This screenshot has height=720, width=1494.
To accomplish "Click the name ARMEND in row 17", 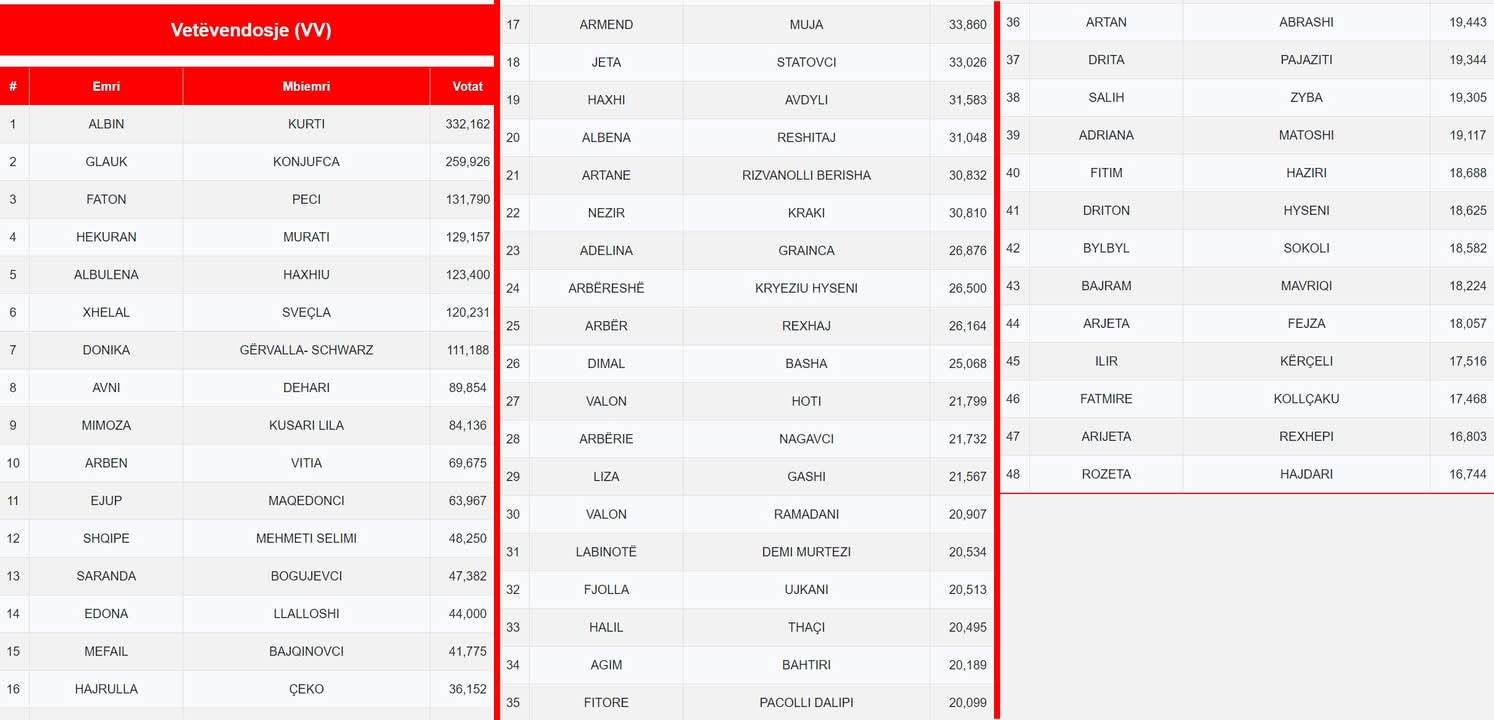I will (606, 24).
